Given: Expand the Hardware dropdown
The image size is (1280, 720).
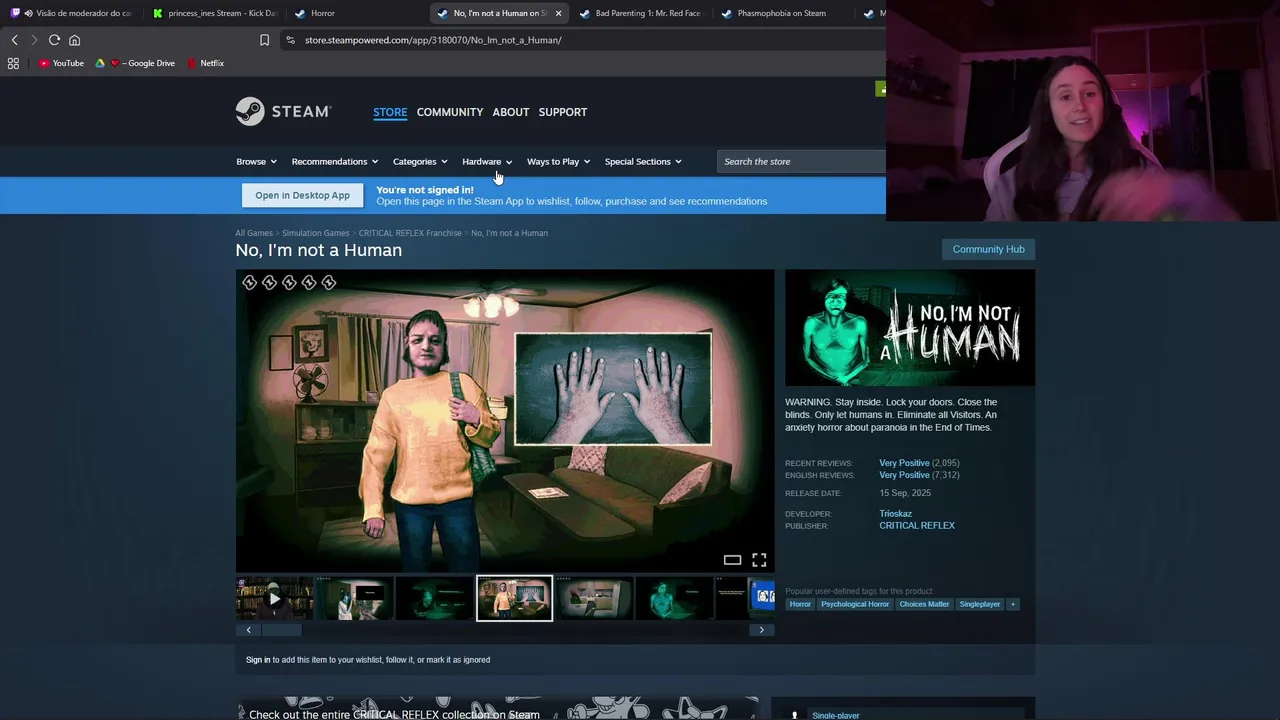Looking at the screenshot, I should (487, 161).
